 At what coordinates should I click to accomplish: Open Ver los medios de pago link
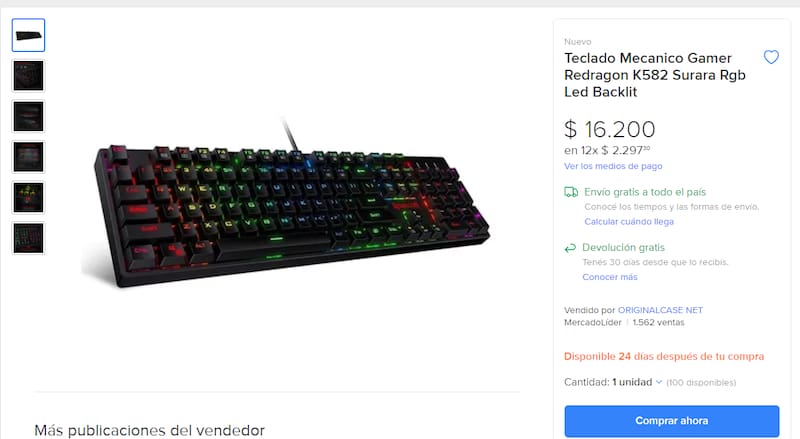point(613,166)
